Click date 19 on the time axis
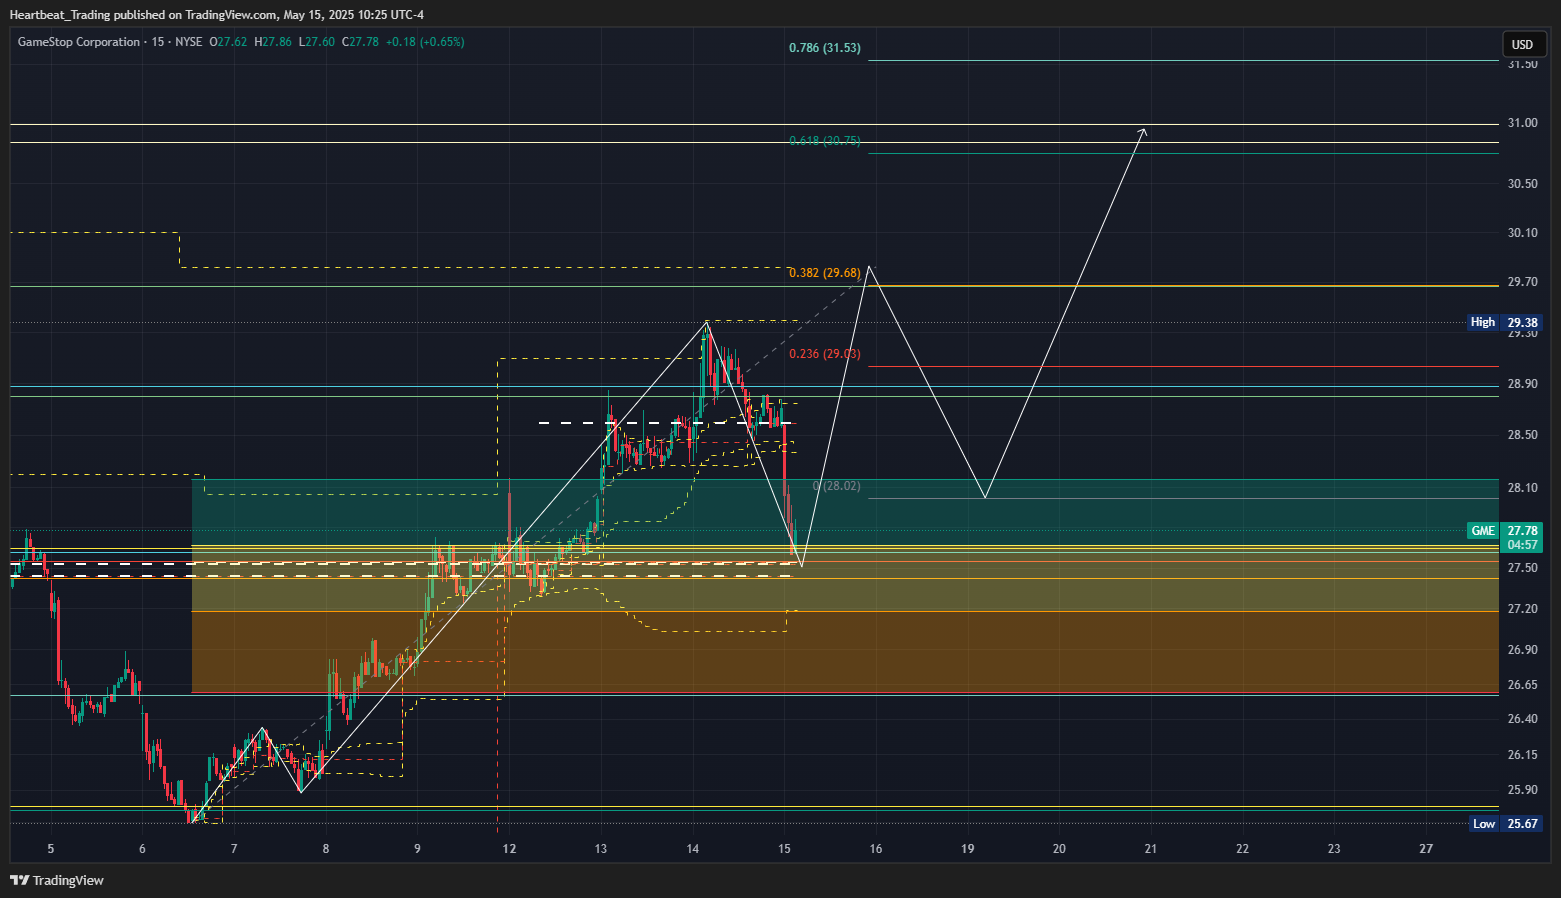The height and width of the screenshot is (898, 1561). click(x=968, y=849)
